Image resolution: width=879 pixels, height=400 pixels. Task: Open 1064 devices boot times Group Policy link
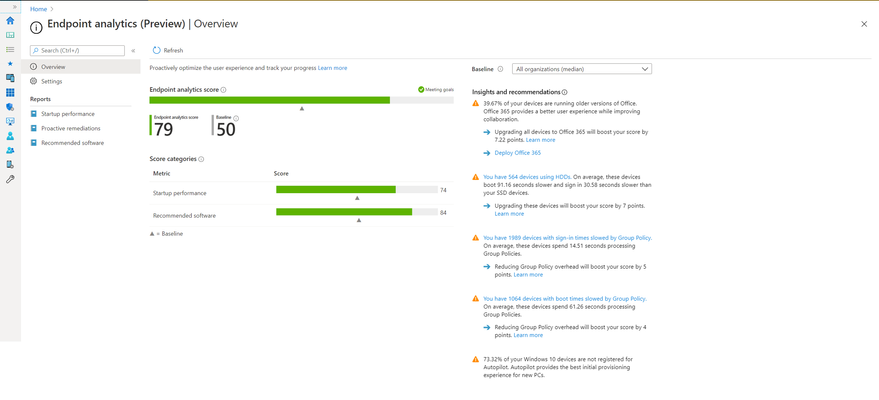(x=565, y=299)
